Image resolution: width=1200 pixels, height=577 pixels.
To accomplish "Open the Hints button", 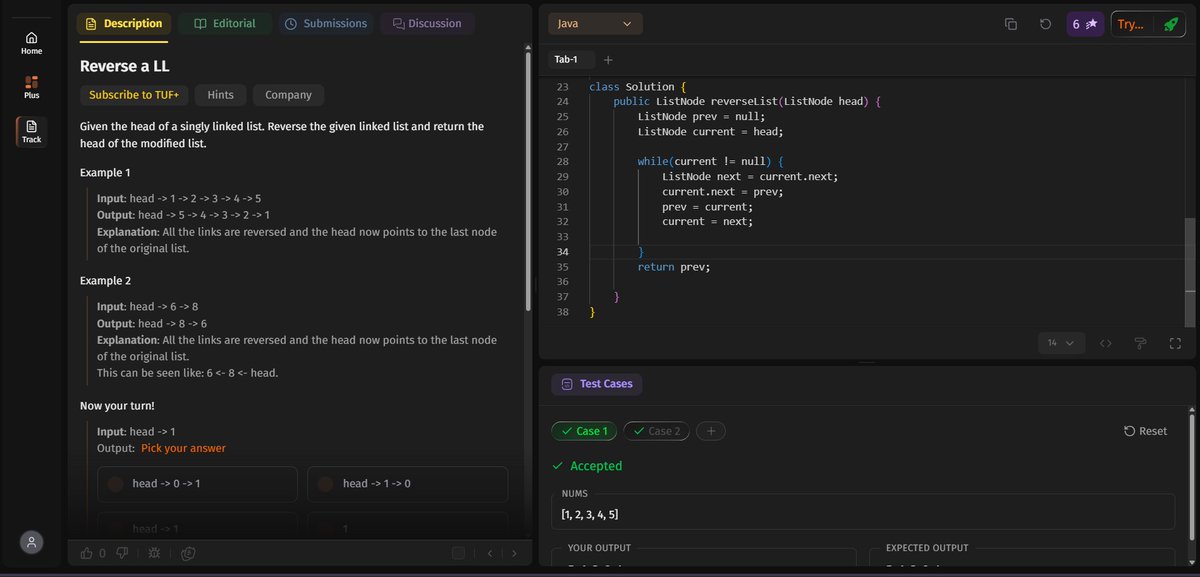I will click(x=220, y=95).
